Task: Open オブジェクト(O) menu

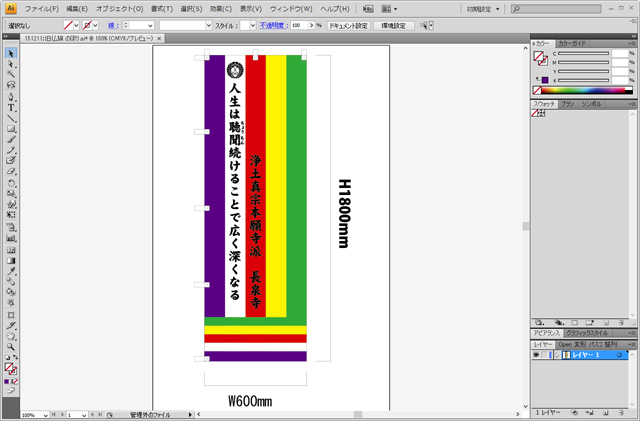Action: coord(120,9)
